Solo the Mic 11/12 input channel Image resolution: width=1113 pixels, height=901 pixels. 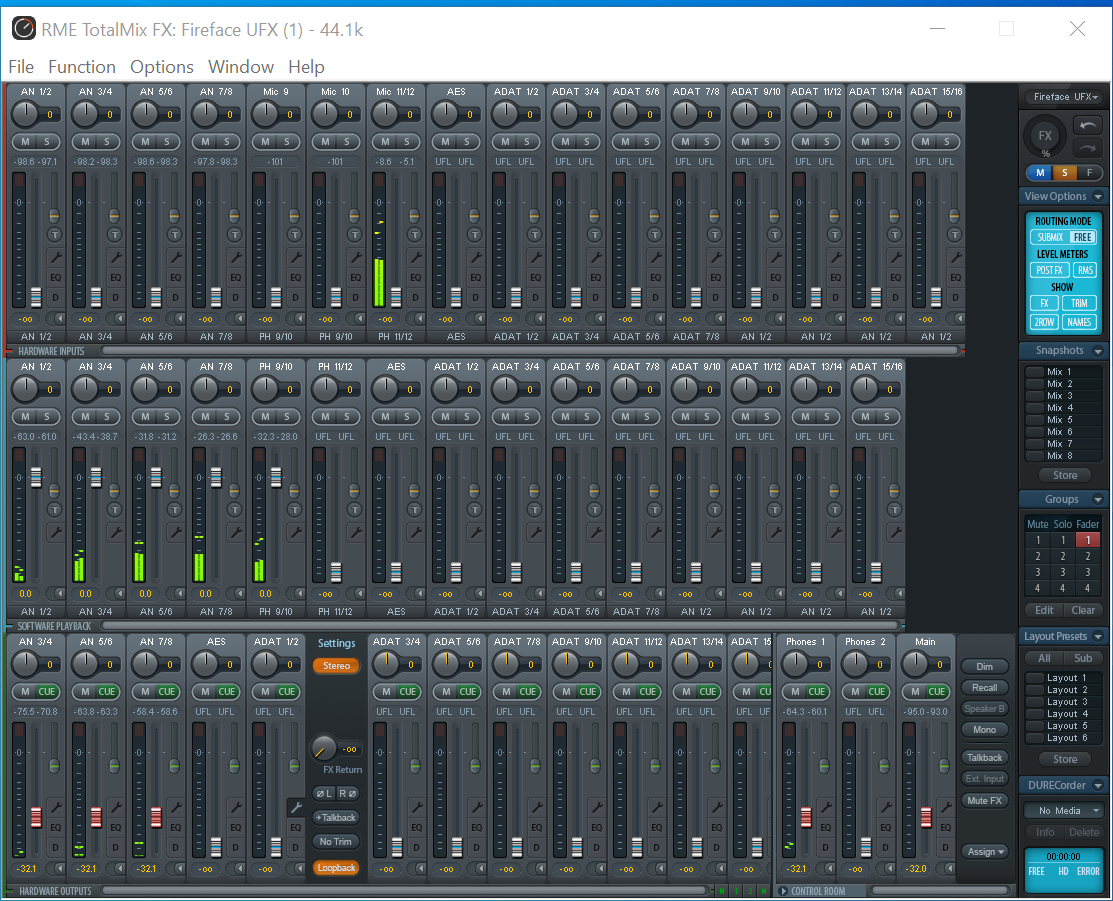click(x=407, y=142)
